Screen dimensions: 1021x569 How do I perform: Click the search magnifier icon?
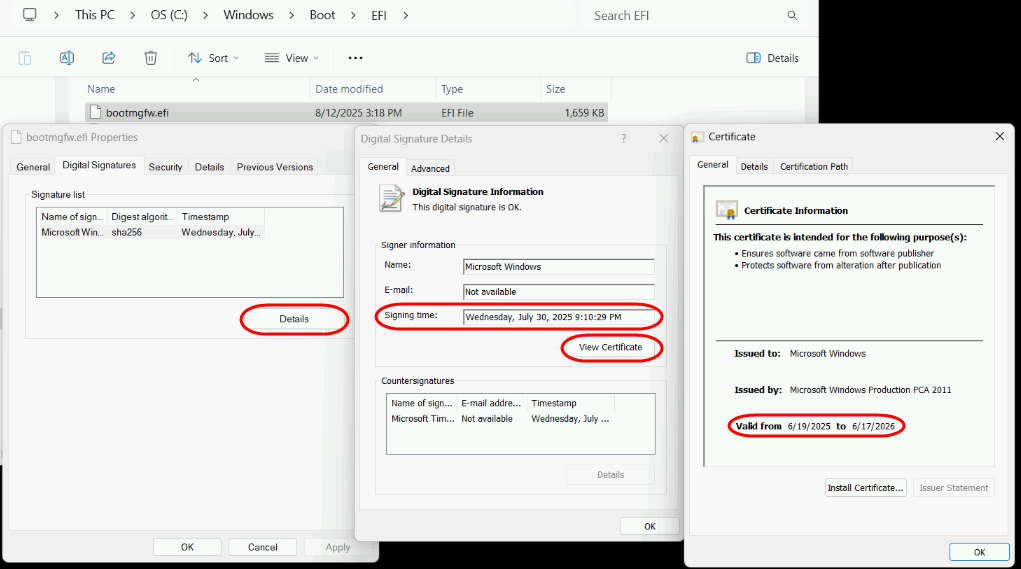click(792, 15)
